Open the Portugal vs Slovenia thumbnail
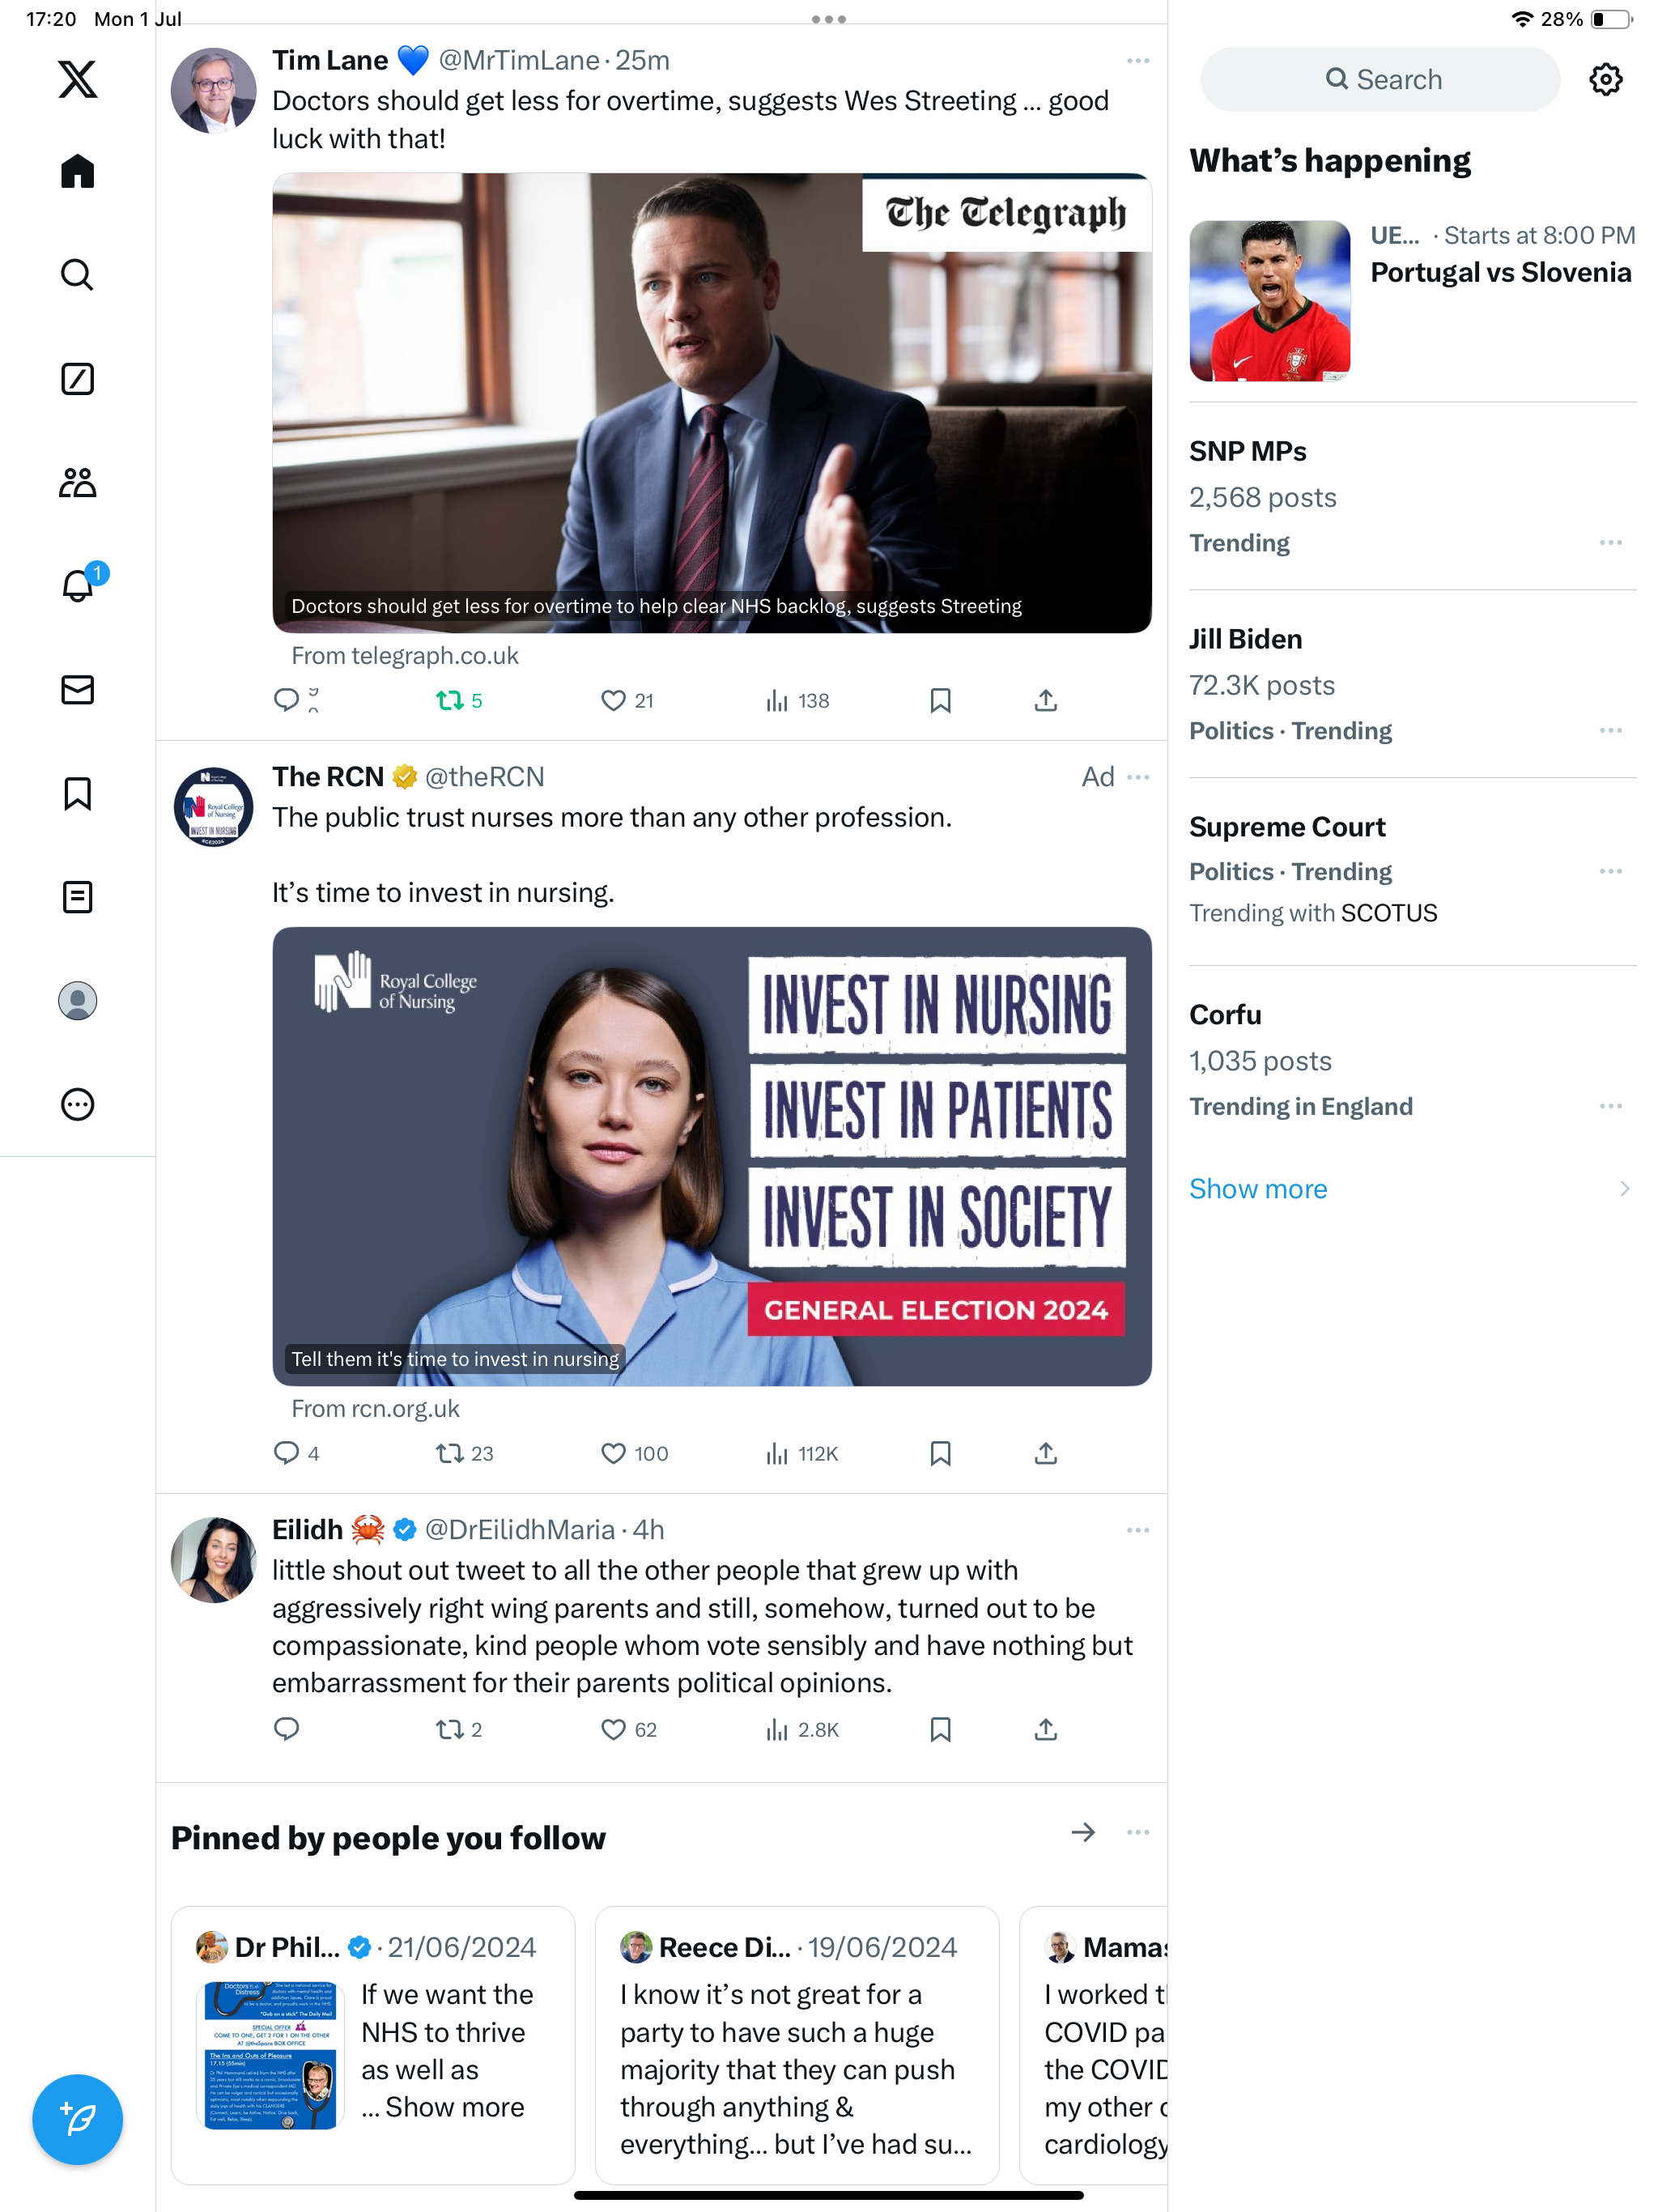 (x=1269, y=301)
